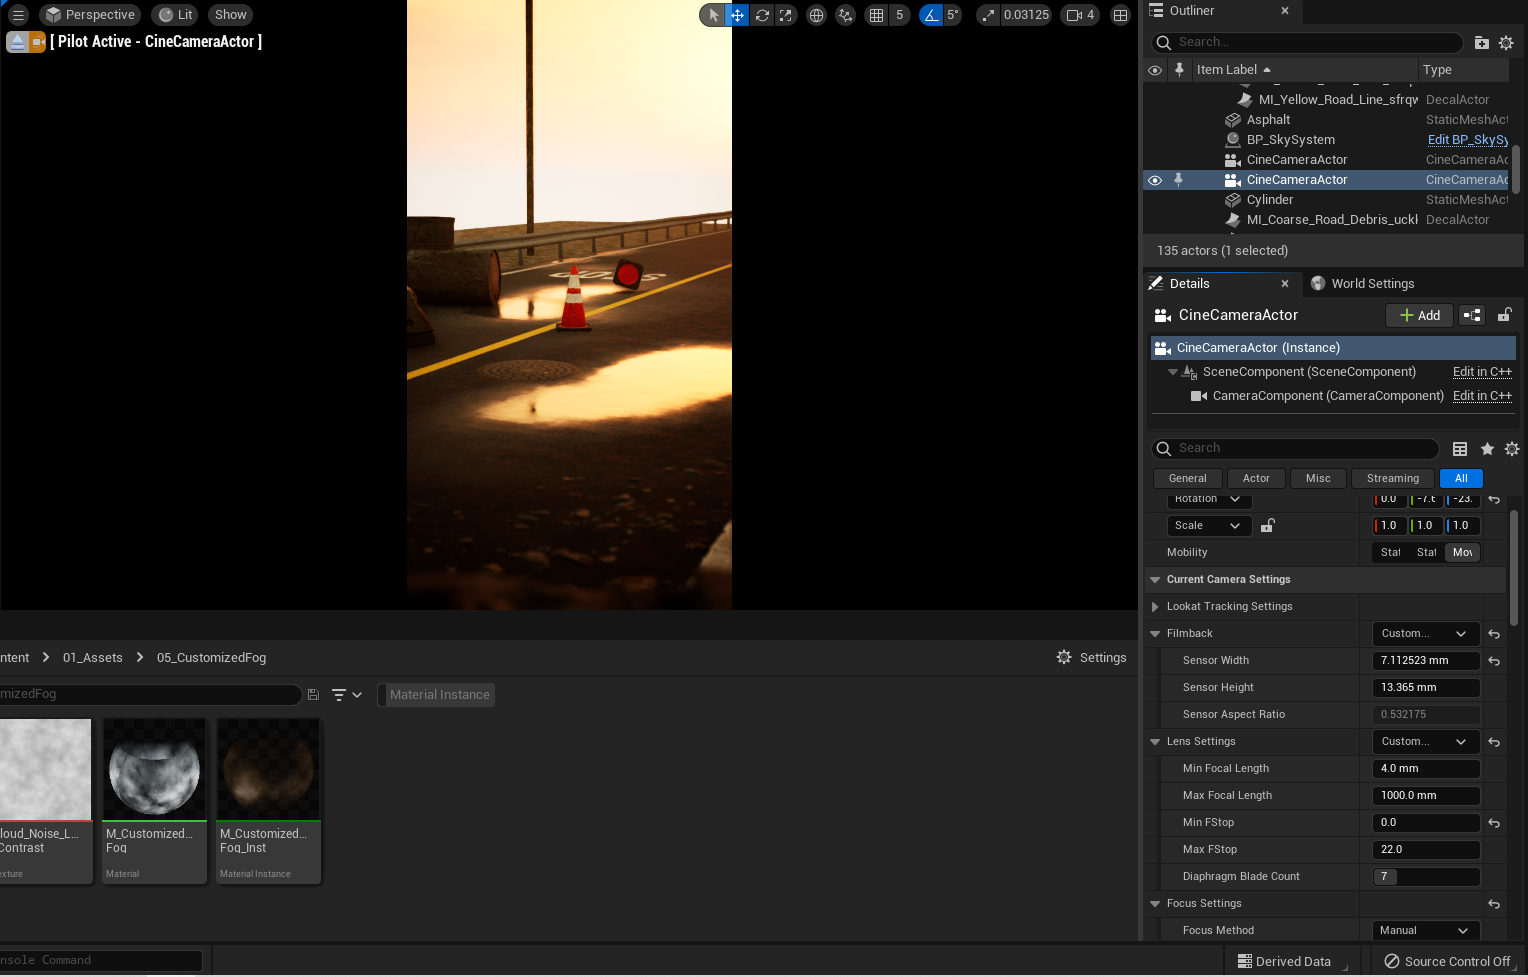
Task: Toggle grid snapping icon
Action: click(x=876, y=15)
